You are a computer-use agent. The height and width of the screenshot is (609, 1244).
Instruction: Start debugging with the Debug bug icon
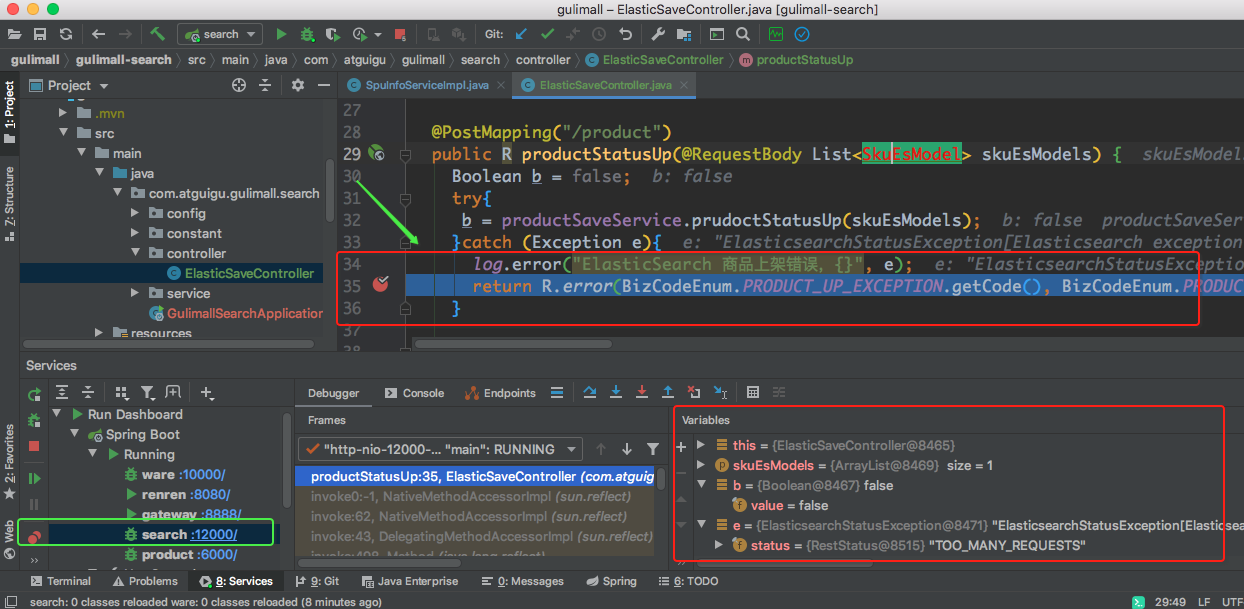coord(308,34)
